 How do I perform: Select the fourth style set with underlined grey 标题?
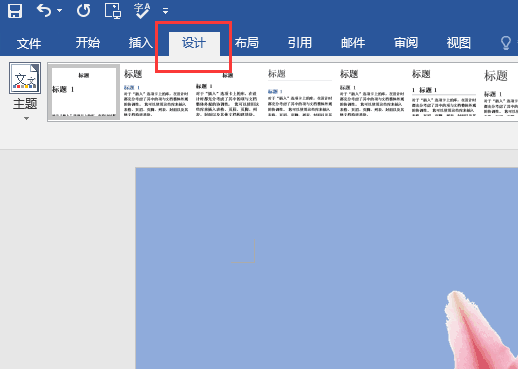[300, 92]
